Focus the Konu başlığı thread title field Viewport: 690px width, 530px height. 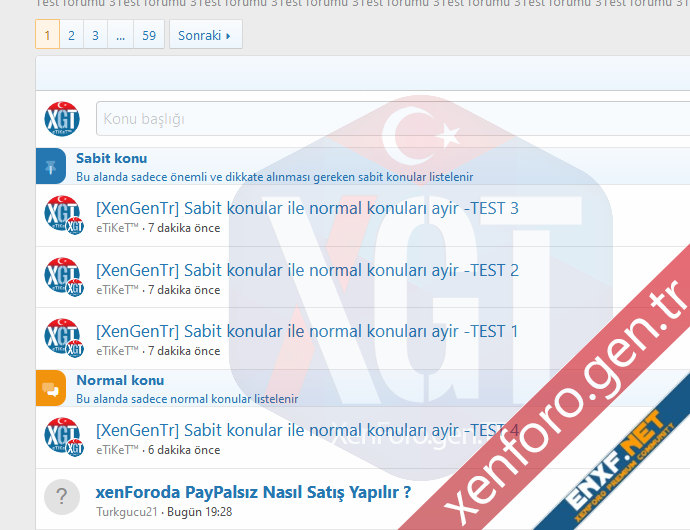pyautogui.click(x=390, y=119)
